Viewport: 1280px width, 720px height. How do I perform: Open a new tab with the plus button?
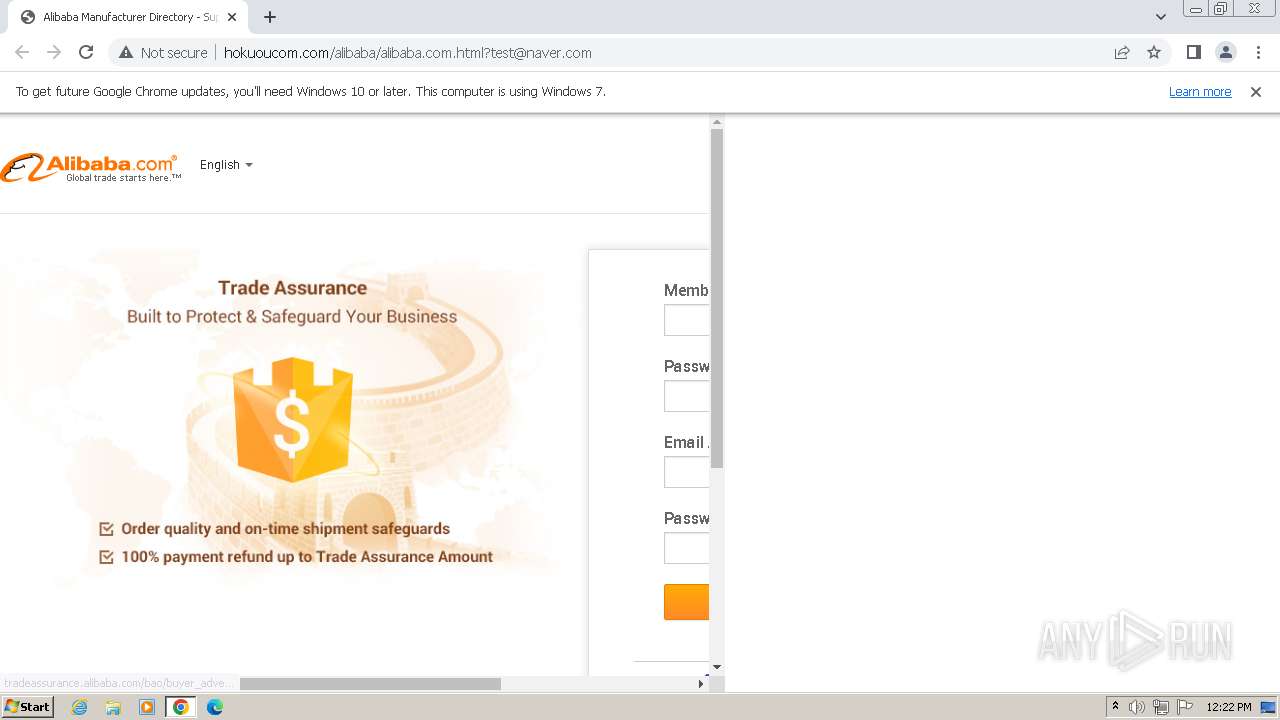point(270,17)
